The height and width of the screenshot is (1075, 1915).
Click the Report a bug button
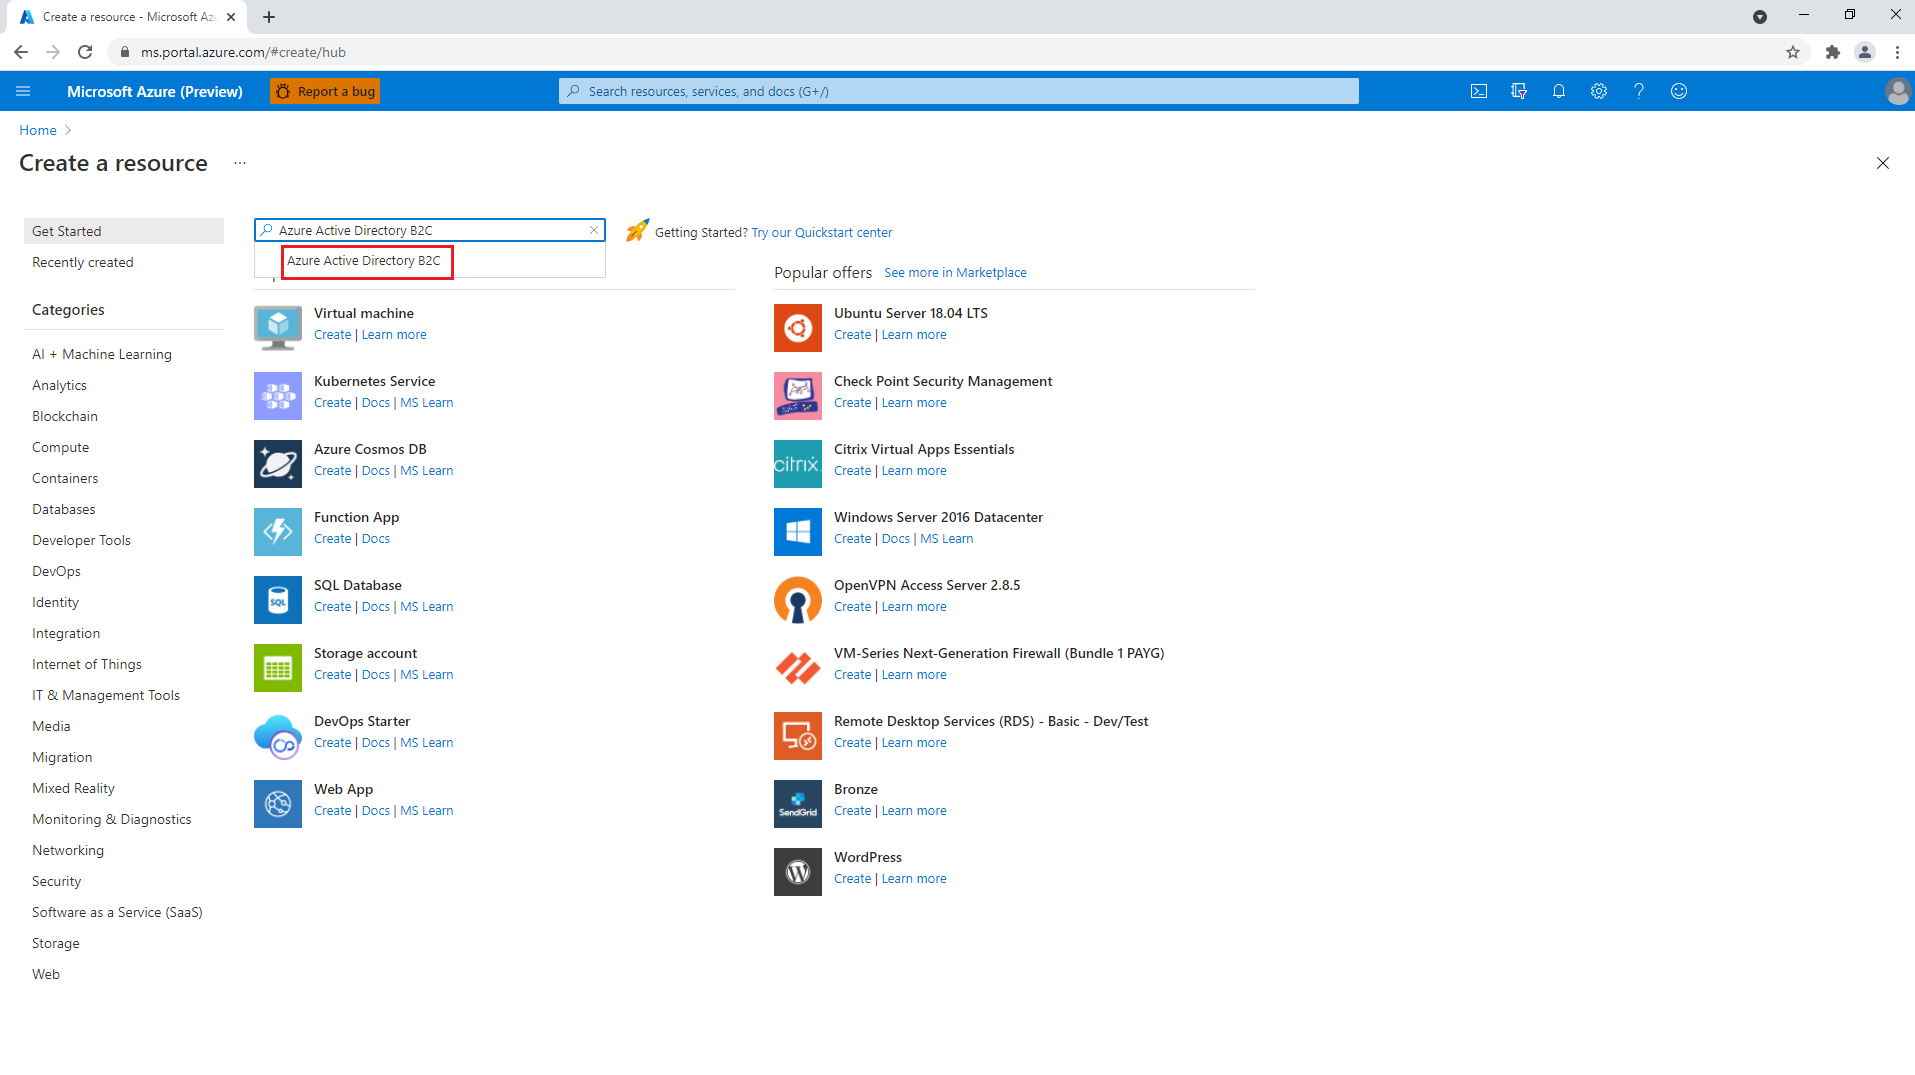324,90
